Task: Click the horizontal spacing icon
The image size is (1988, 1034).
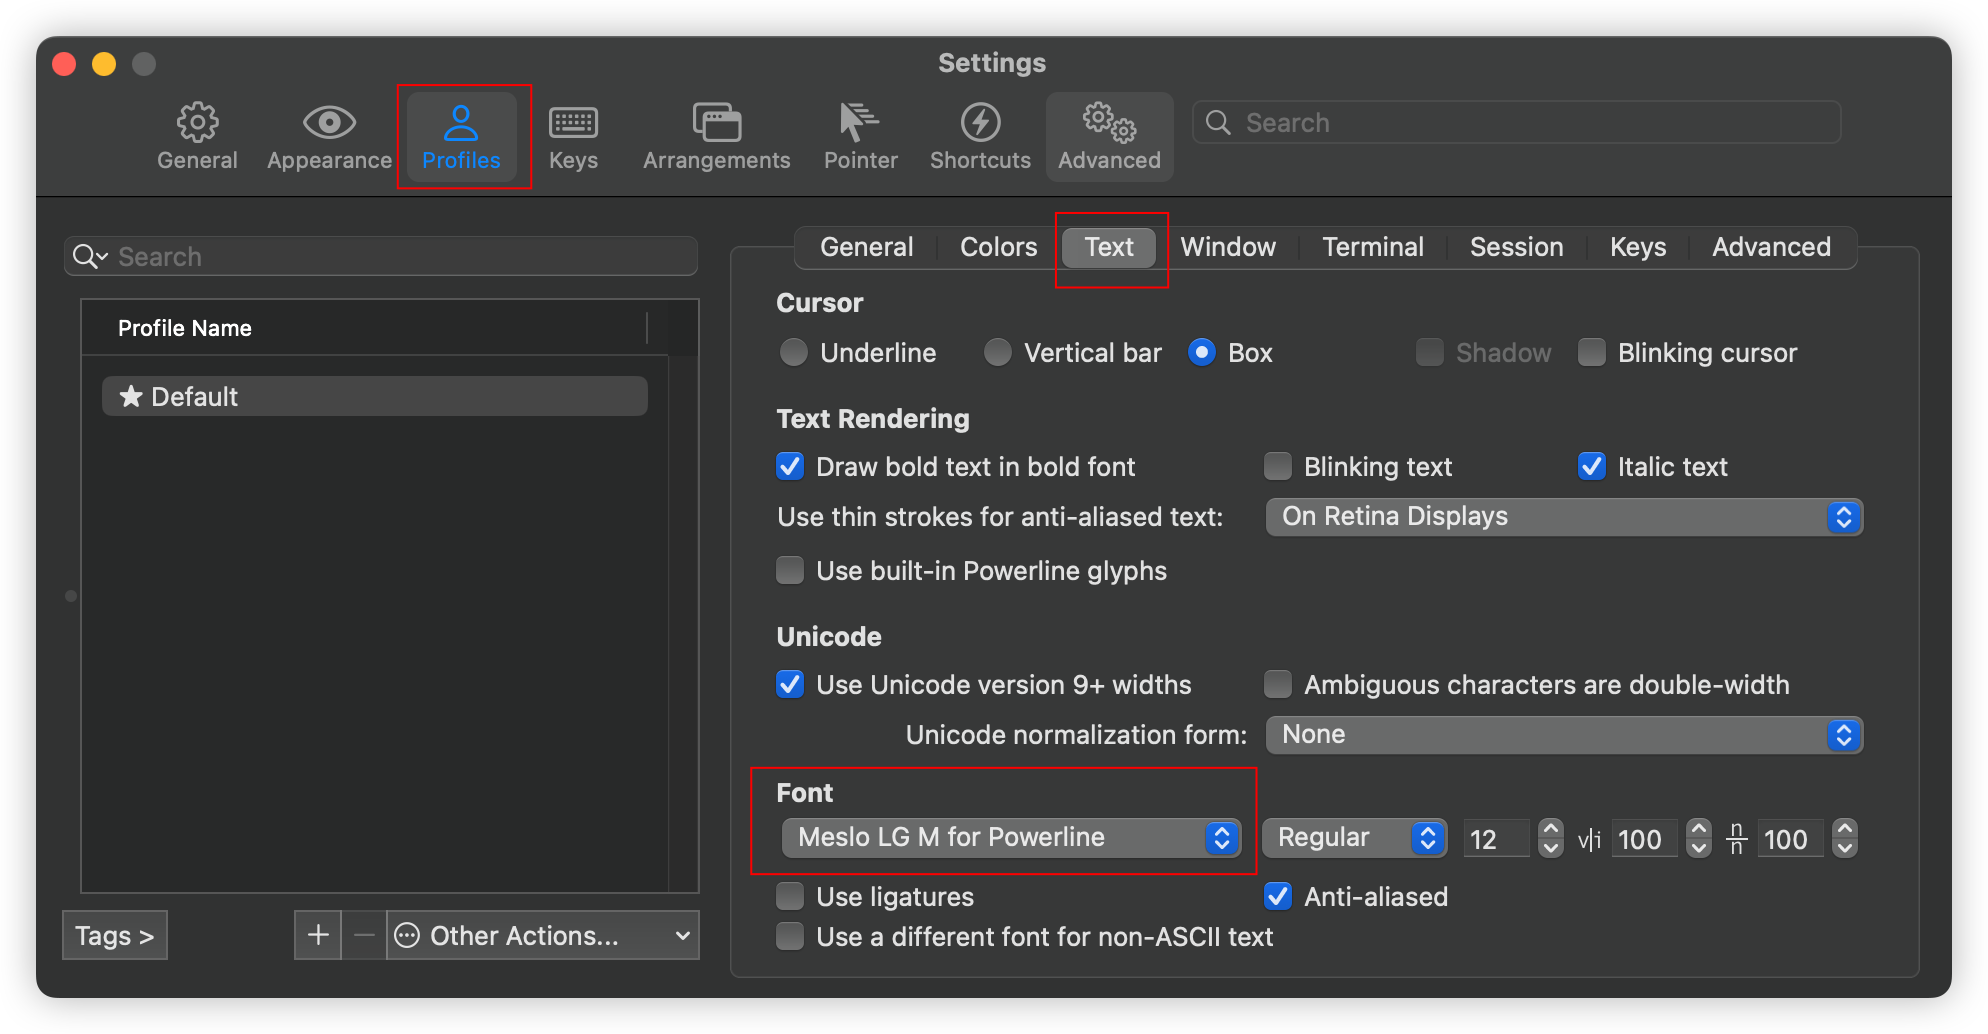Action: coord(1589,839)
